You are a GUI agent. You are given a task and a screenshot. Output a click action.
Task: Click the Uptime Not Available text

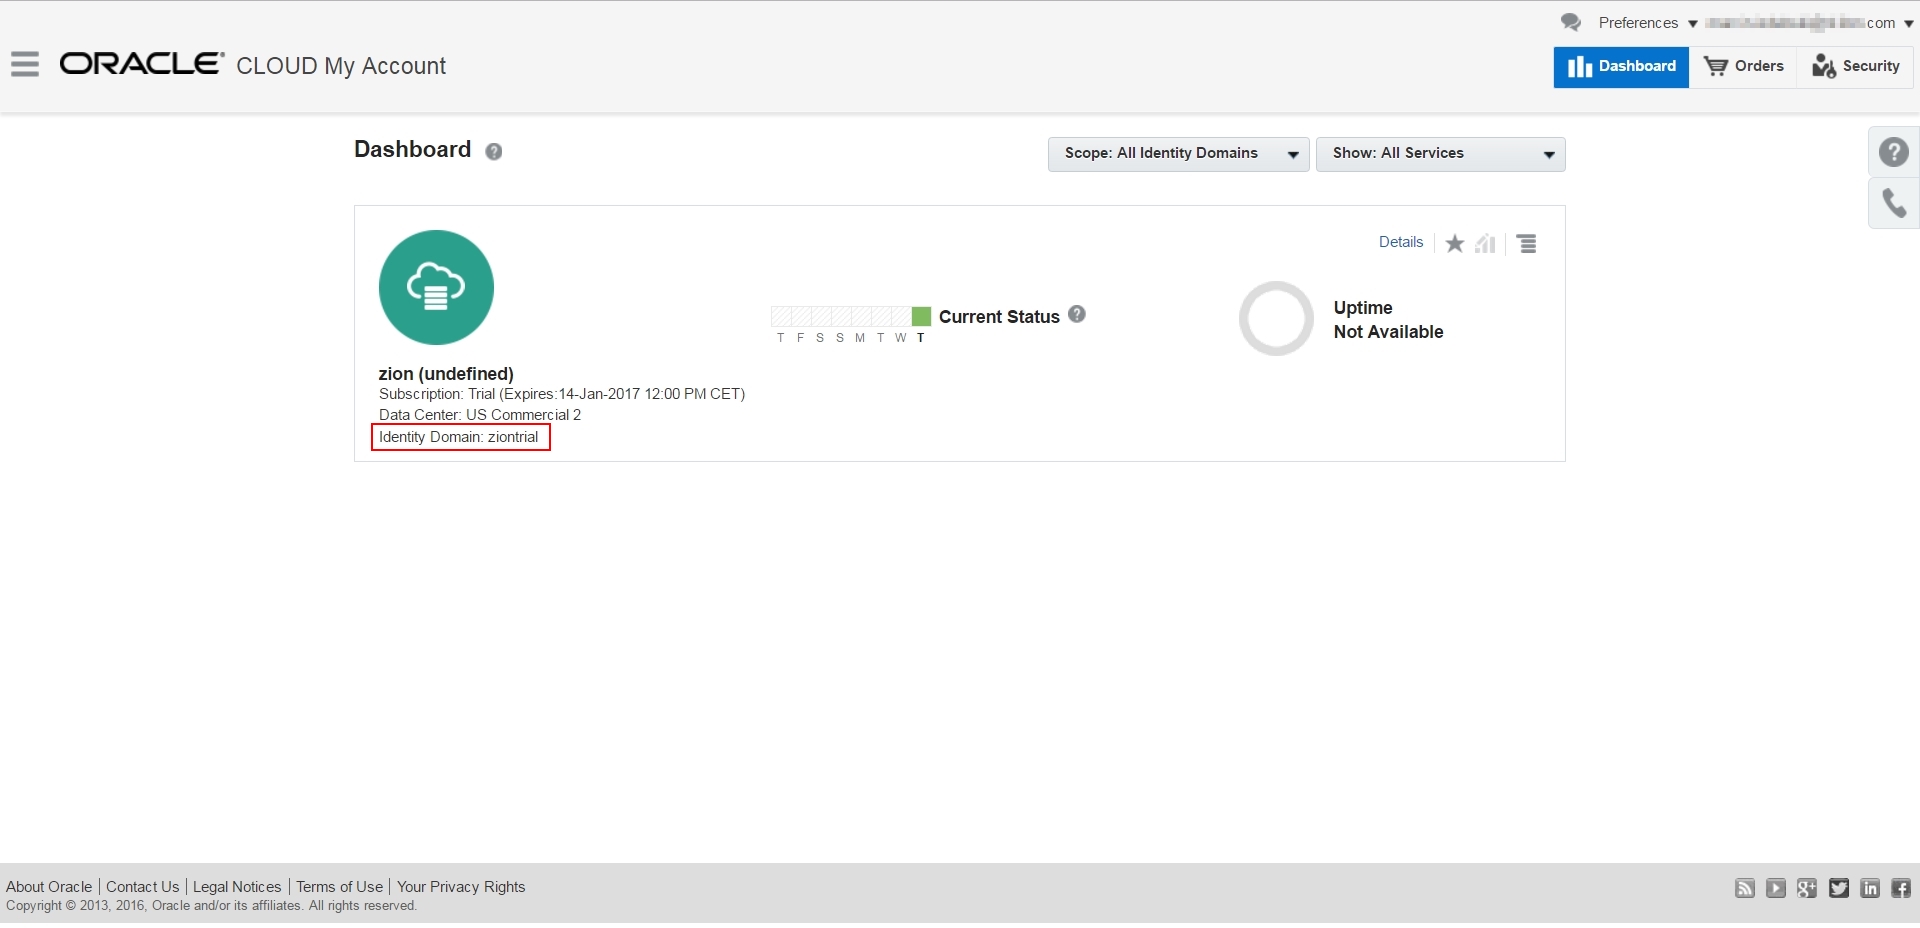click(x=1388, y=320)
